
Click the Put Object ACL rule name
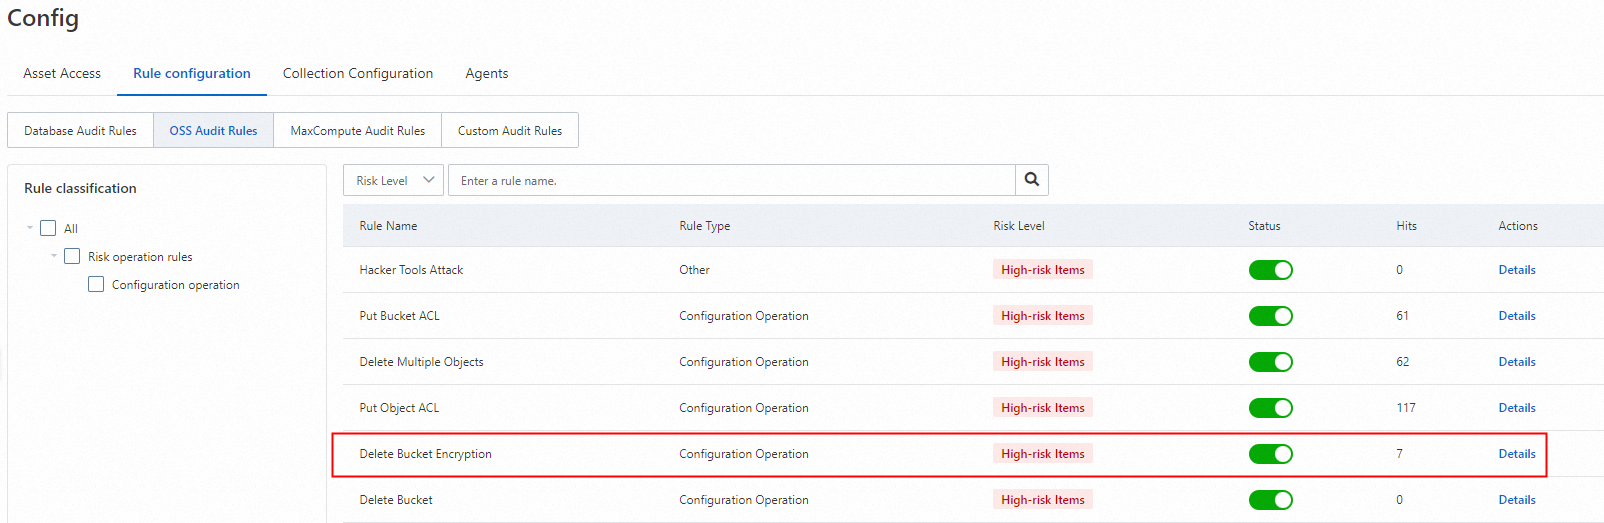(399, 408)
